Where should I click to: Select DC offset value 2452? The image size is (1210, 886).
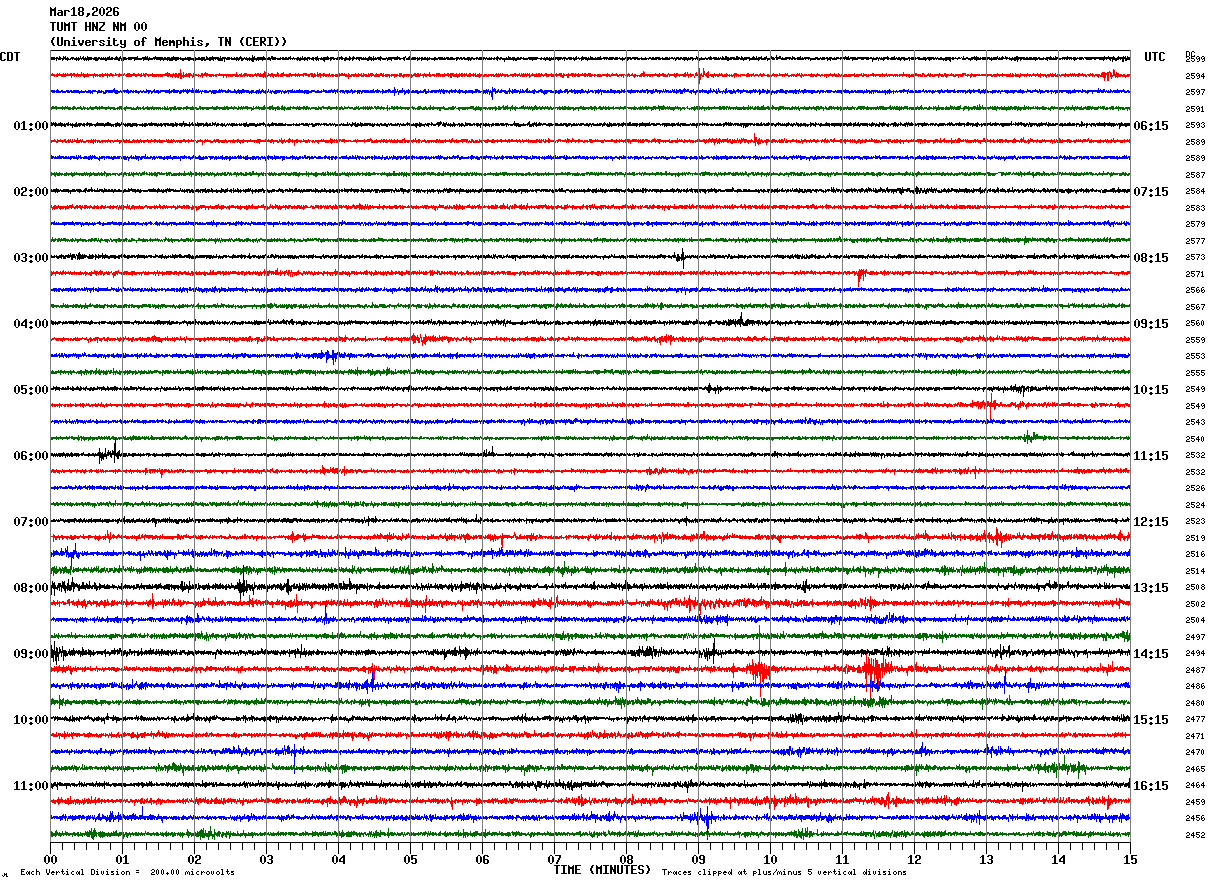pos(1195,835)
